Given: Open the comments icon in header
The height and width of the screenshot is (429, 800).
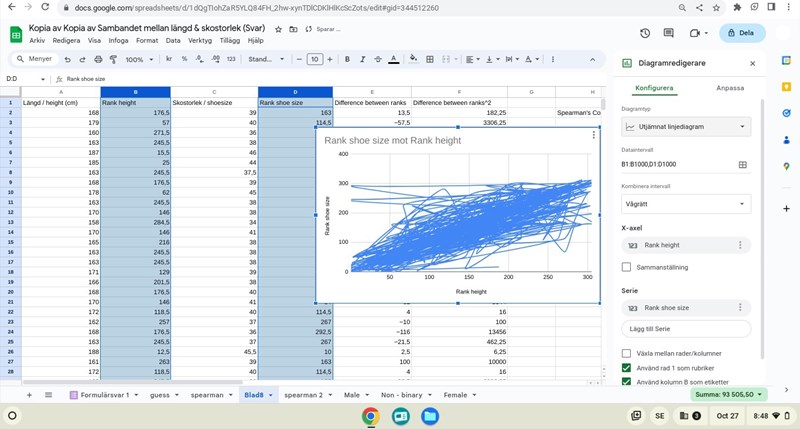Looking at the screenshot, I should pos(670,33).
